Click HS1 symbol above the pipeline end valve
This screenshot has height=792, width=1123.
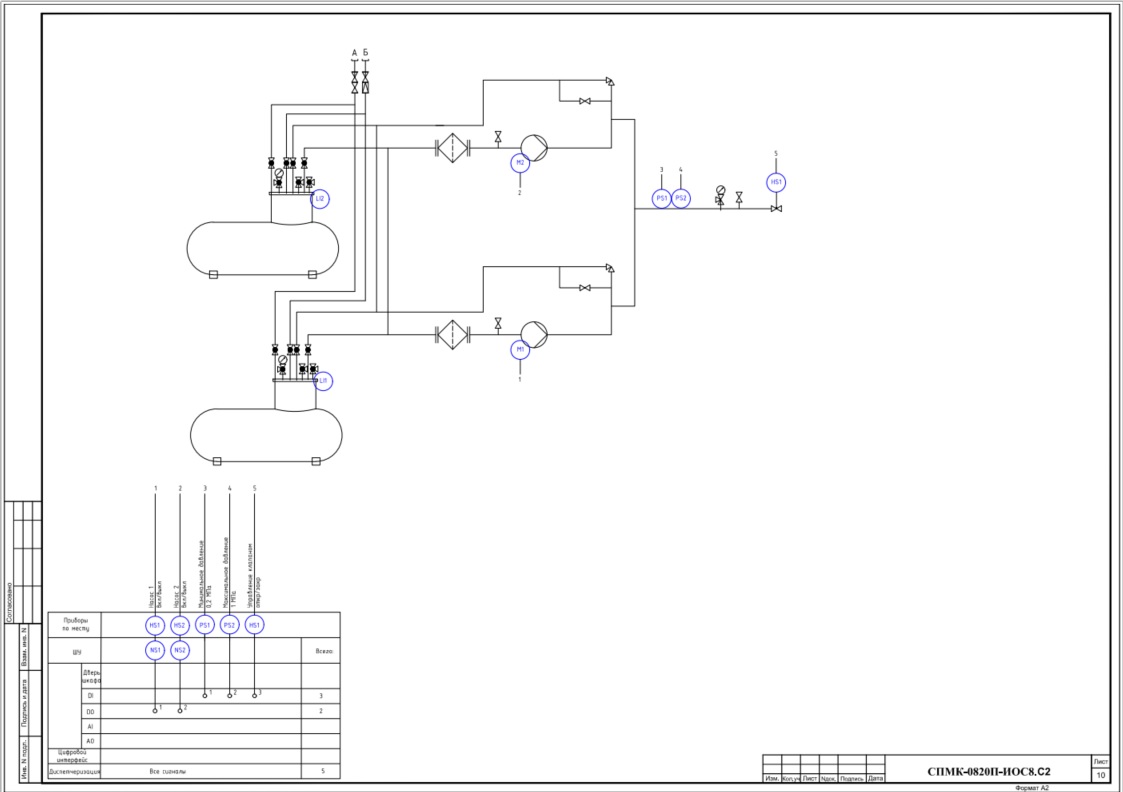(776, 182)
